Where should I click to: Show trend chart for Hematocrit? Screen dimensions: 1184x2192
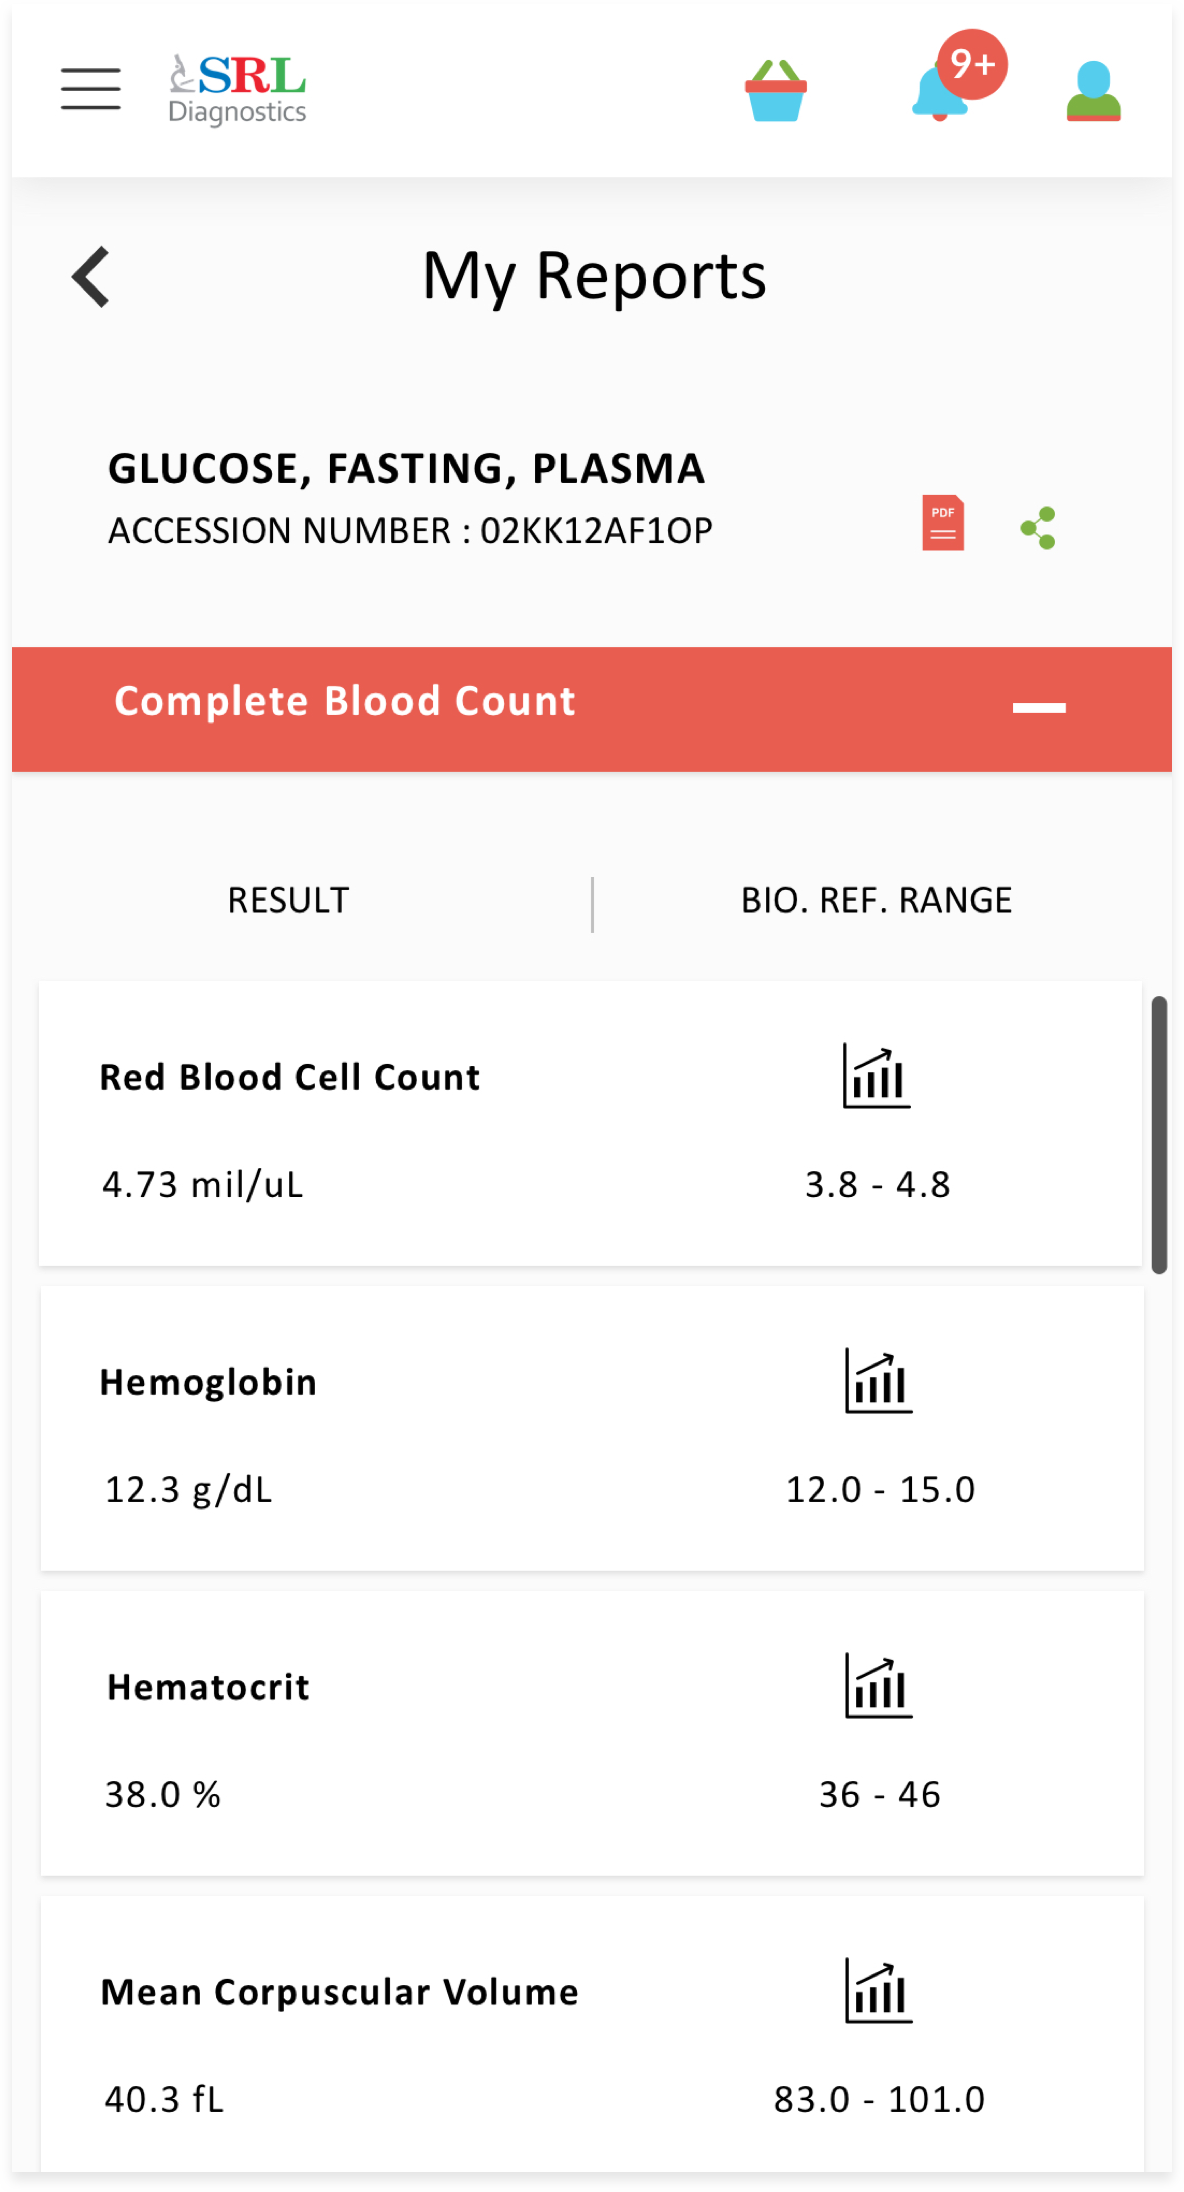pyautogui.click(x=878, y=1686)
